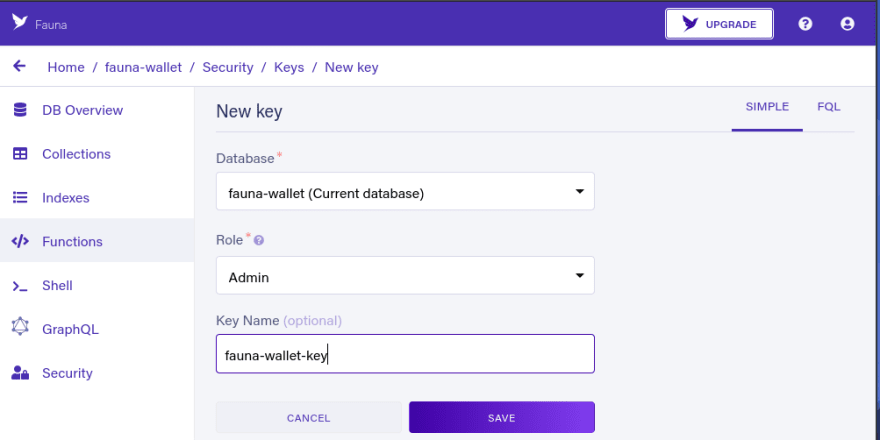Click the Functions code brackets icon
This screenshot has width=880, height=440.
click(20, 241)
